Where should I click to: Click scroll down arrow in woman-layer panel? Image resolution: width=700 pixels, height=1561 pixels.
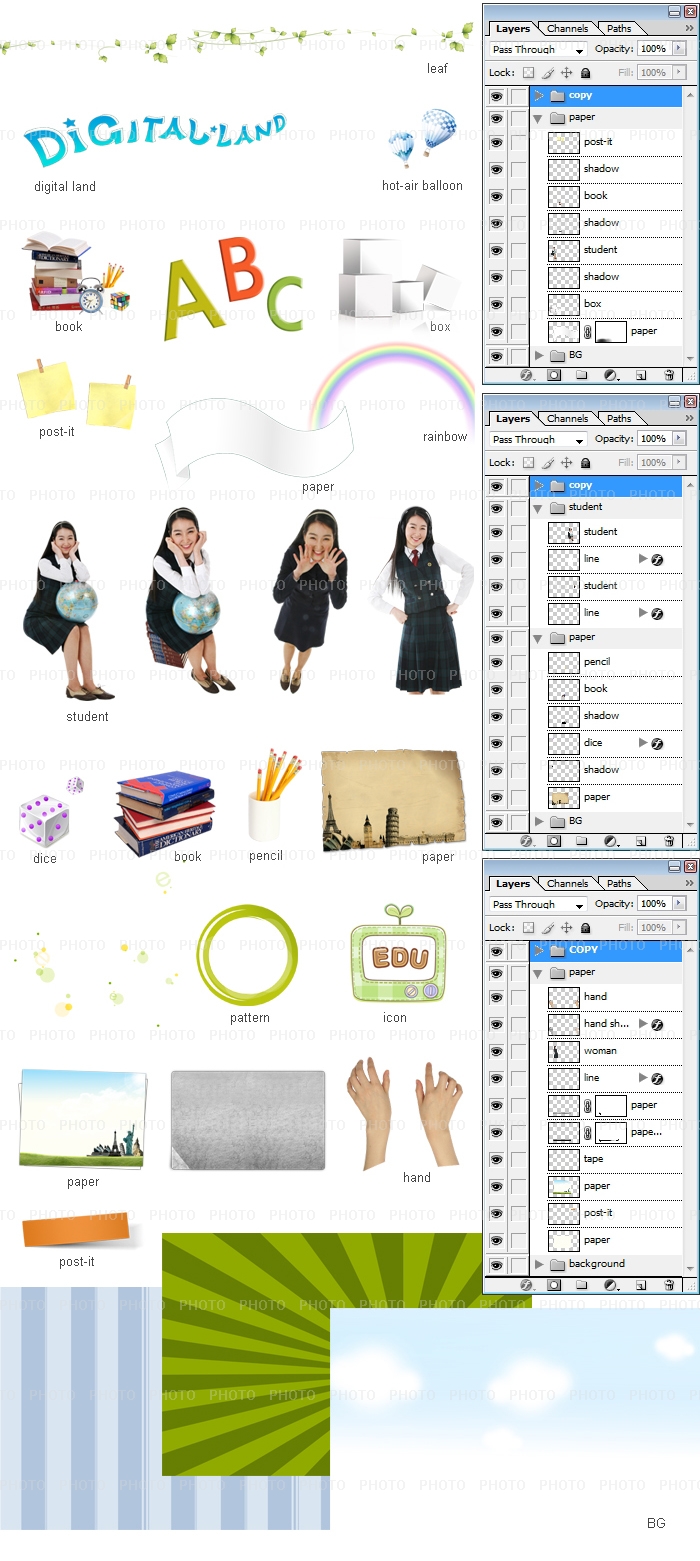click(690, 1269)
